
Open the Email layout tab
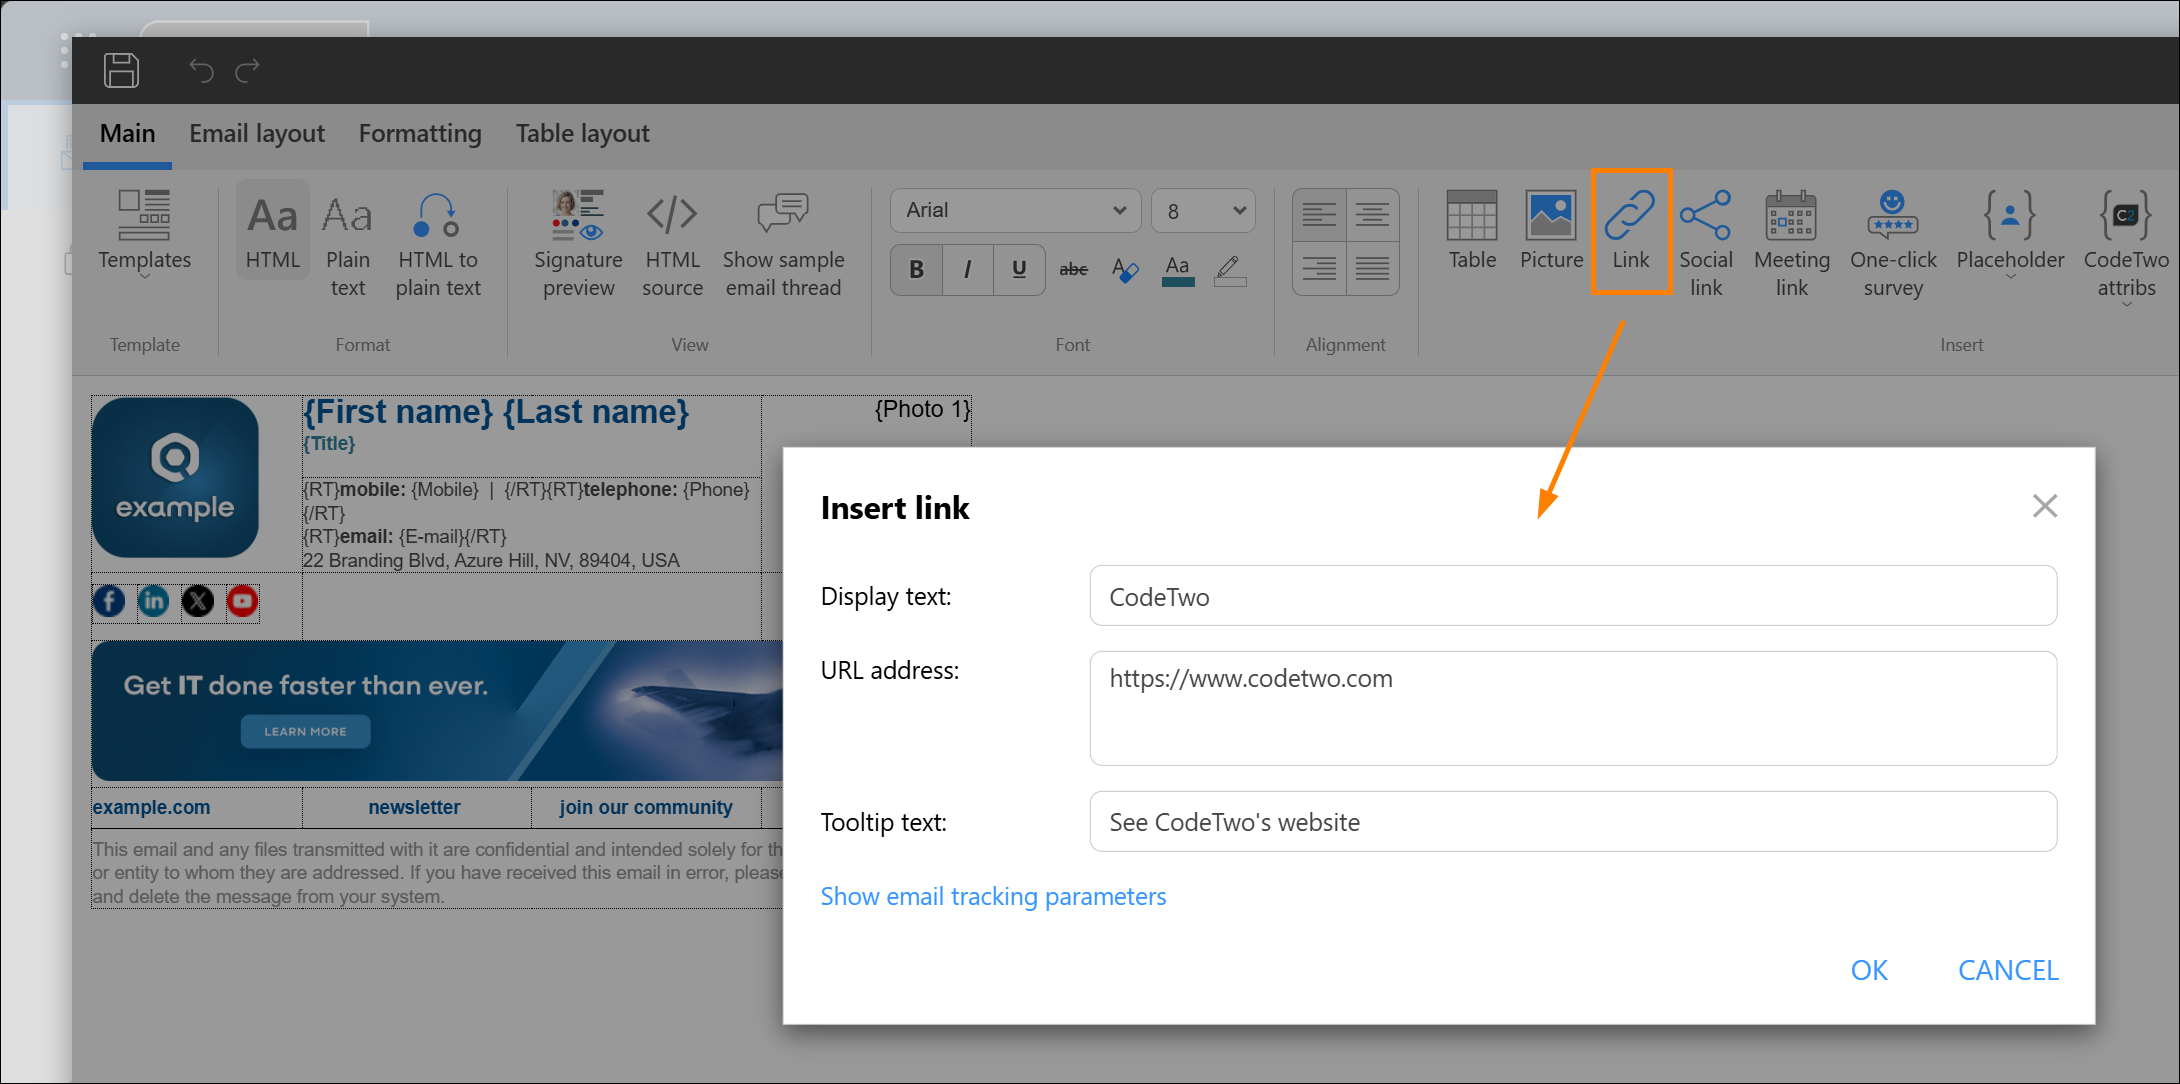pos(257,134)
